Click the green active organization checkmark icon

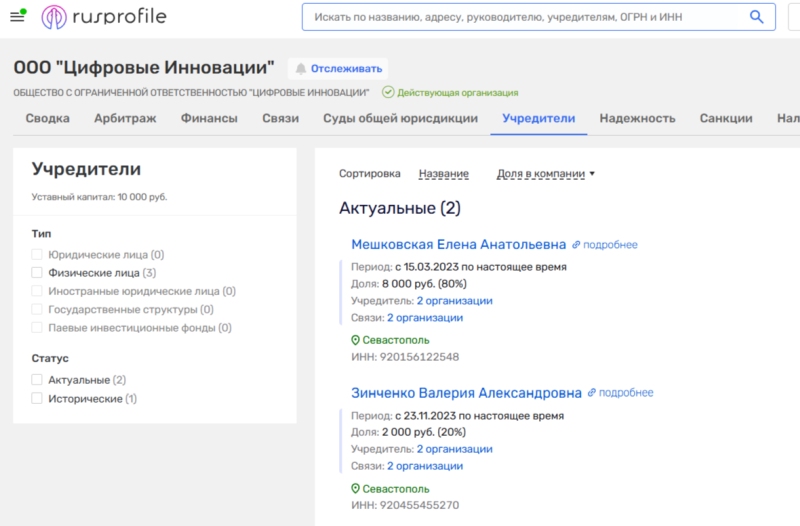click(x=388, y=92)
